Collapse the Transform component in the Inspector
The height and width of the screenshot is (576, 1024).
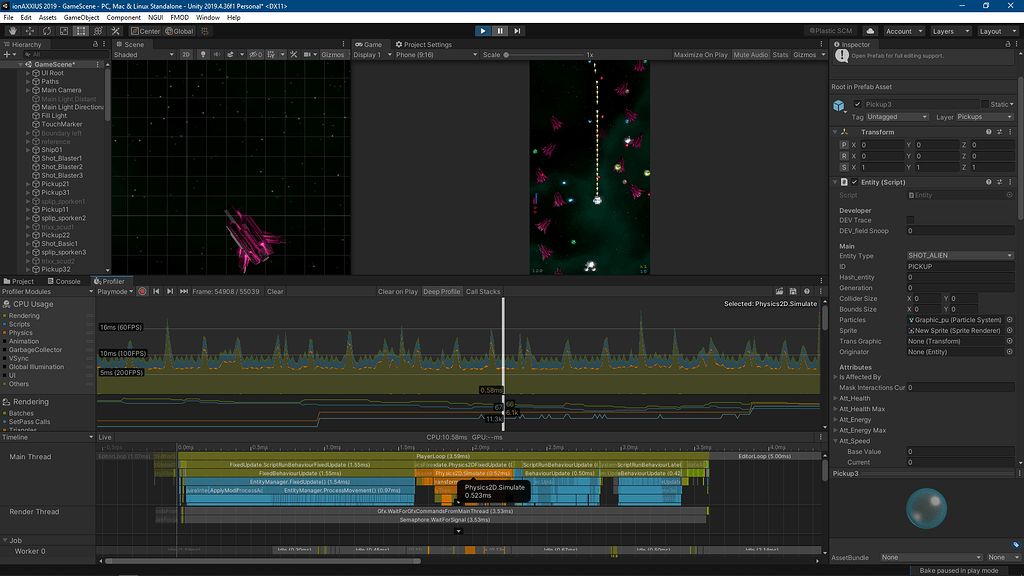pos(835,132)
